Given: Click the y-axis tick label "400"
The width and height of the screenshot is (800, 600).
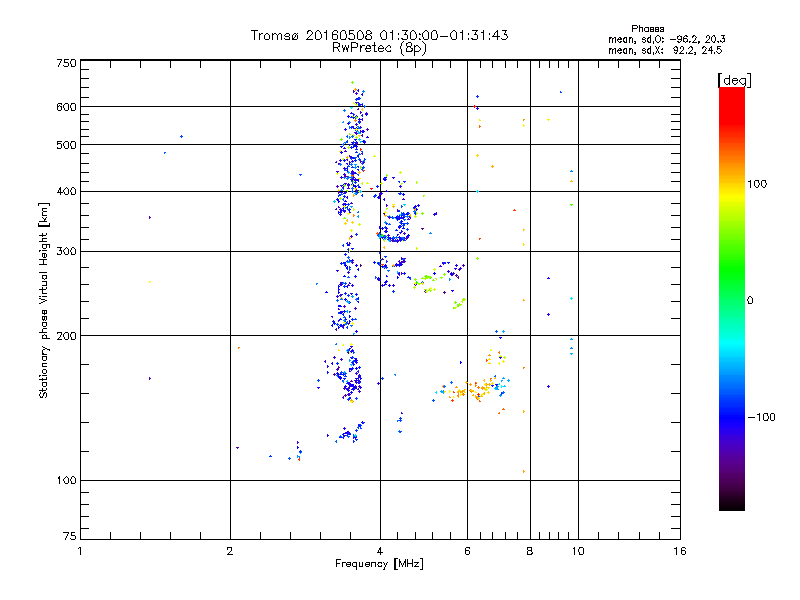Looking at the screenshot, I should tap(66, 192).
